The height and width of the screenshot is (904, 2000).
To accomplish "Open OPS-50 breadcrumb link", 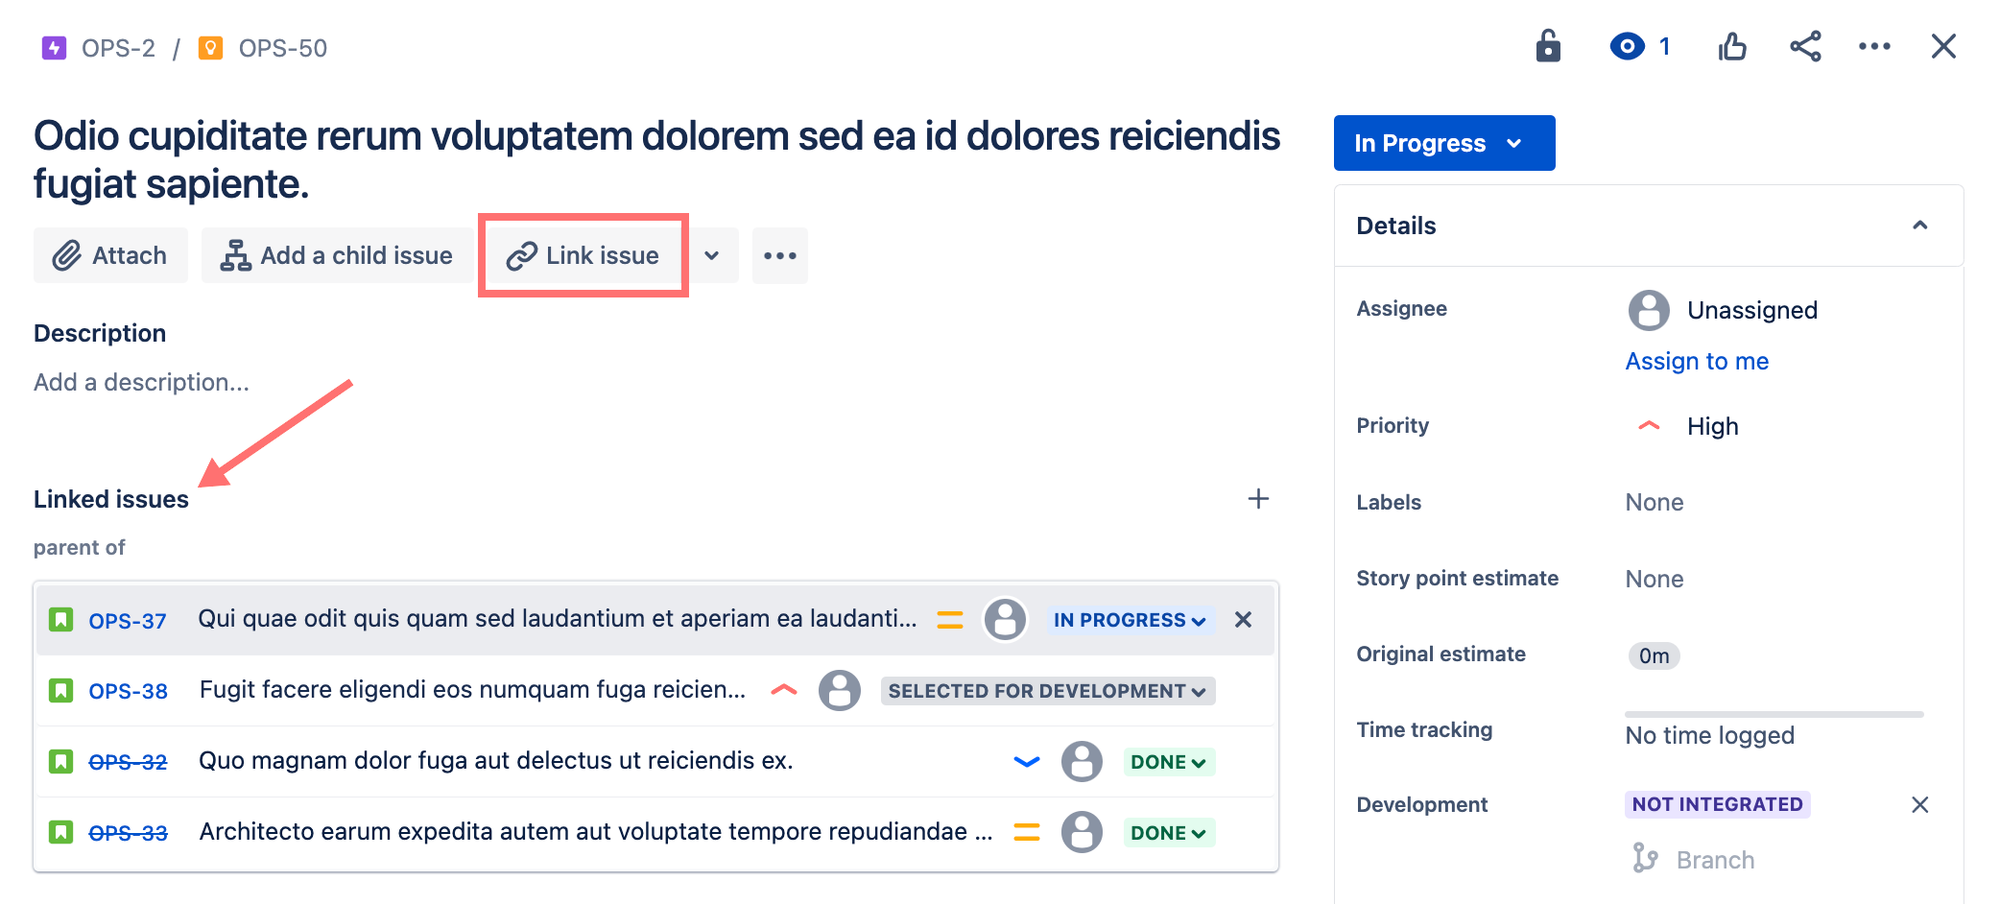I will (x=282, y=48).
